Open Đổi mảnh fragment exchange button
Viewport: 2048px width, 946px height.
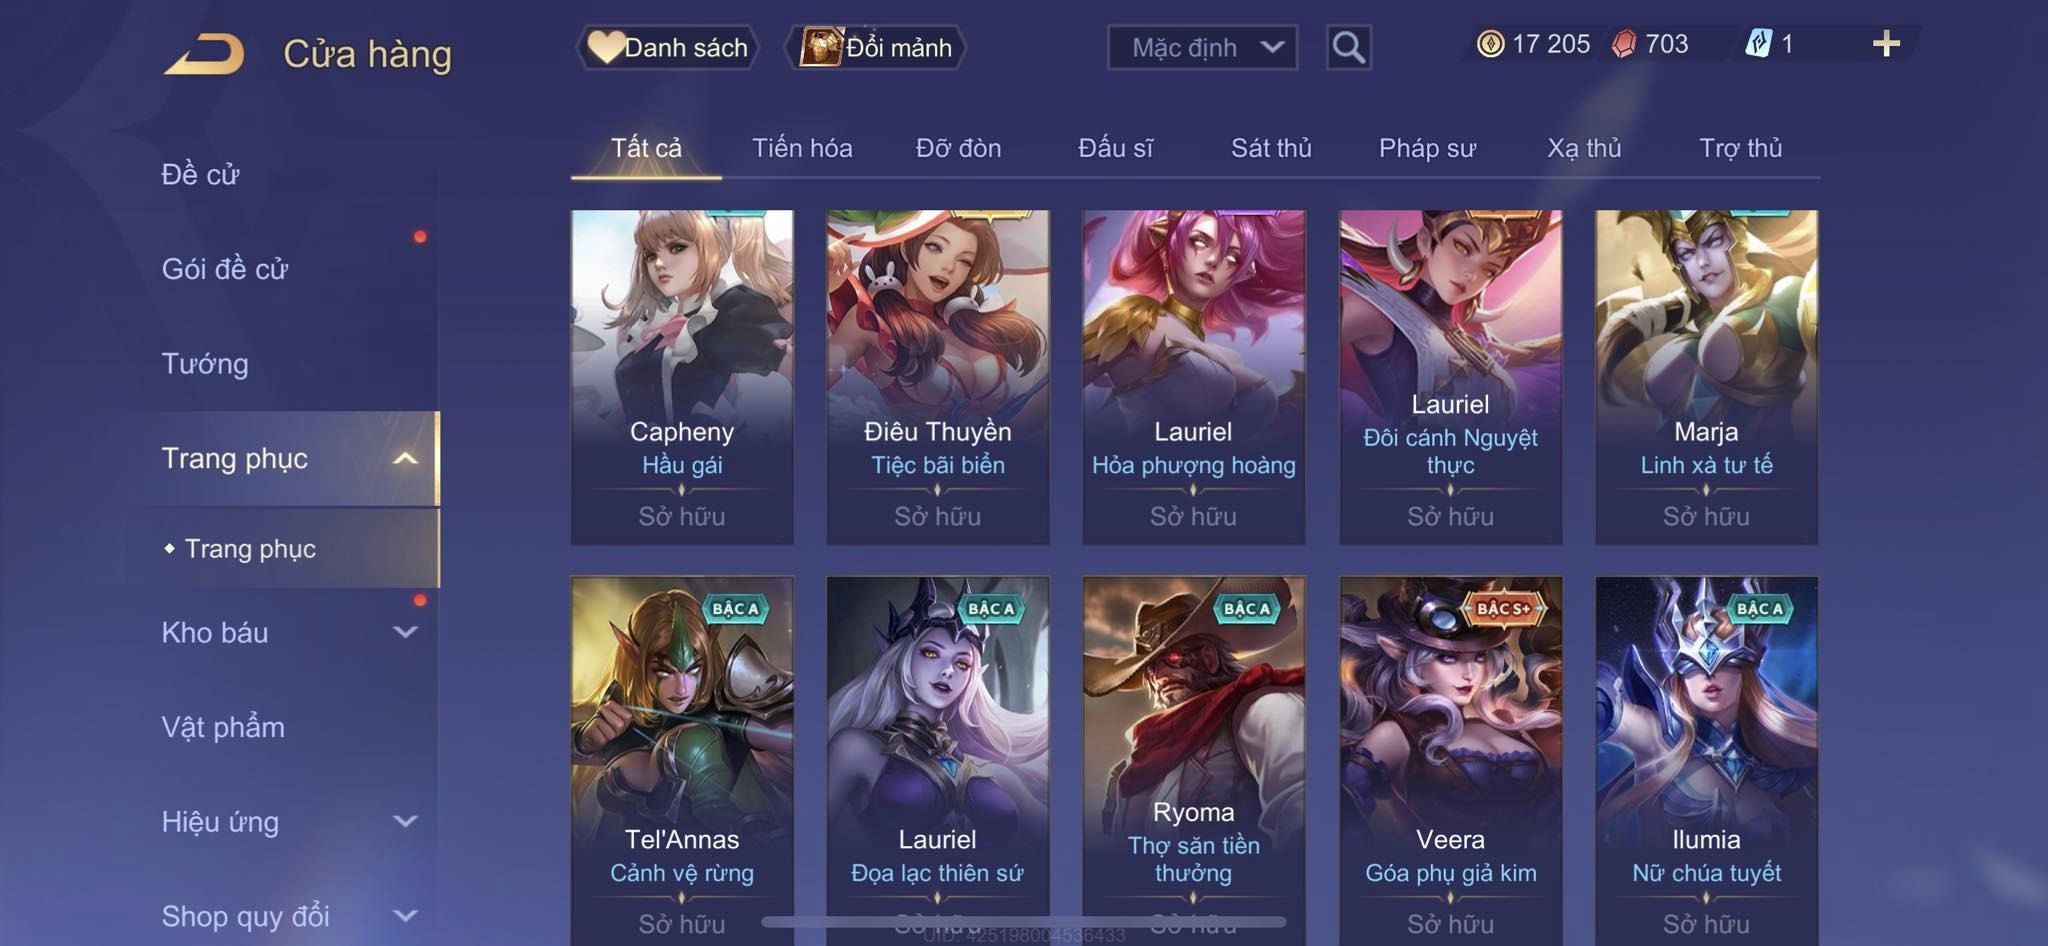point(876,47)
